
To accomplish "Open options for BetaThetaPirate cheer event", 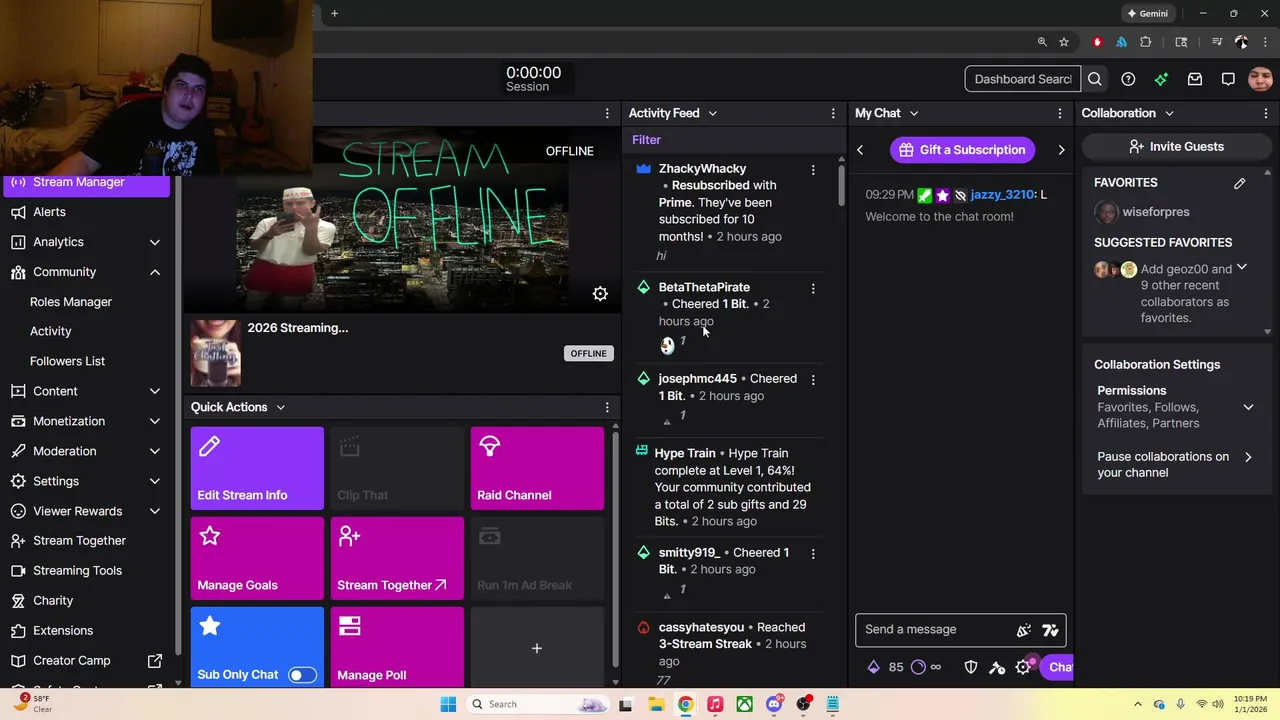I will click(x=813, y=289).
